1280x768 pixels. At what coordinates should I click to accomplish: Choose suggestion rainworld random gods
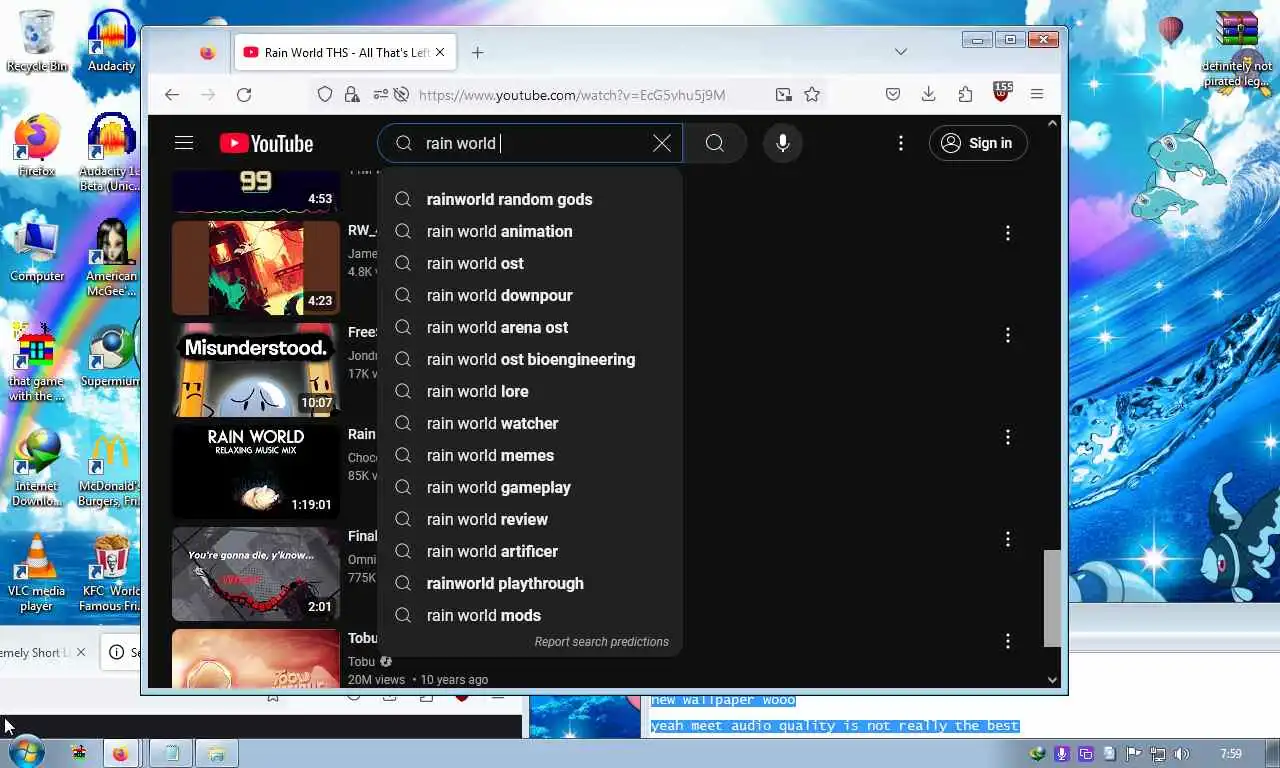coord(530,199)
